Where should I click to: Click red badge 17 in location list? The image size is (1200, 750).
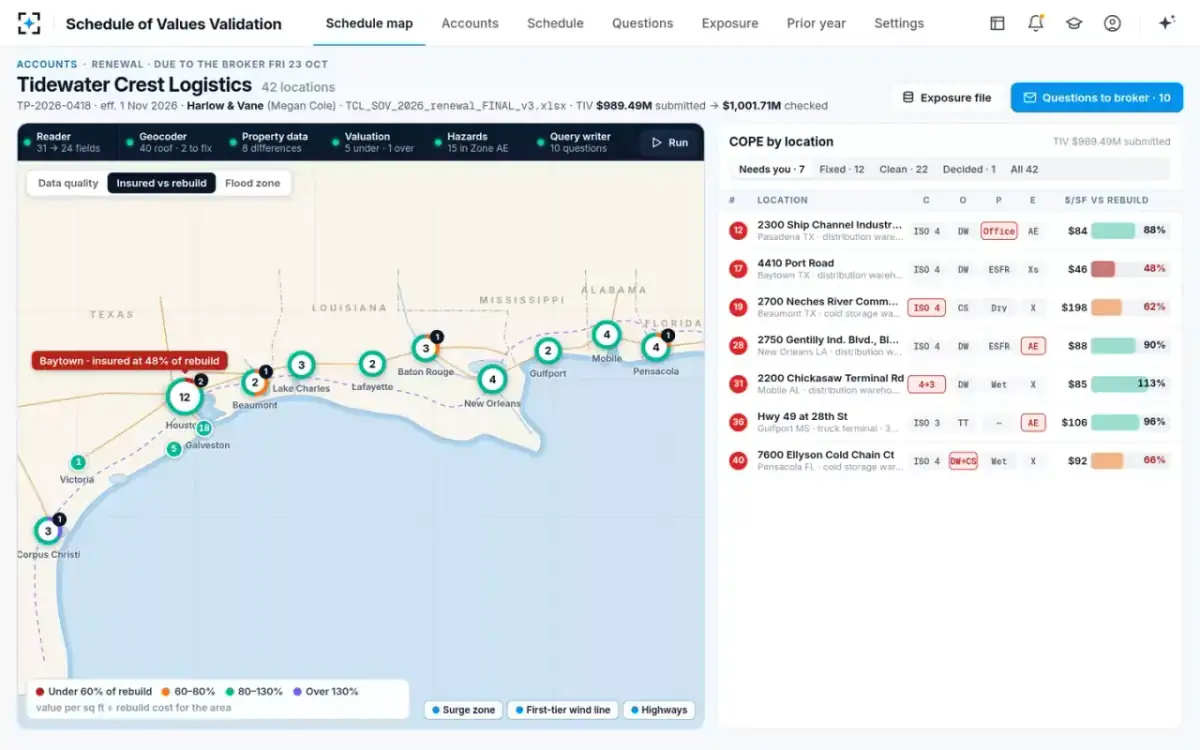(x=738, y=269)
